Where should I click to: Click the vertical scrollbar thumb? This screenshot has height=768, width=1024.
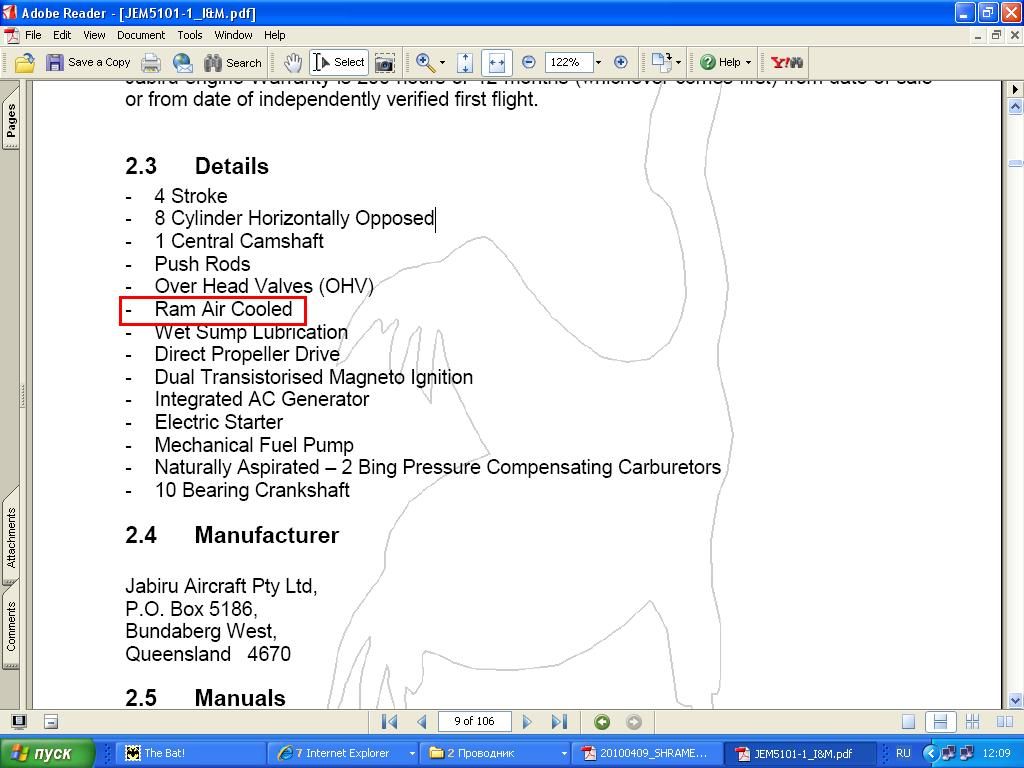pos(1016,163)
